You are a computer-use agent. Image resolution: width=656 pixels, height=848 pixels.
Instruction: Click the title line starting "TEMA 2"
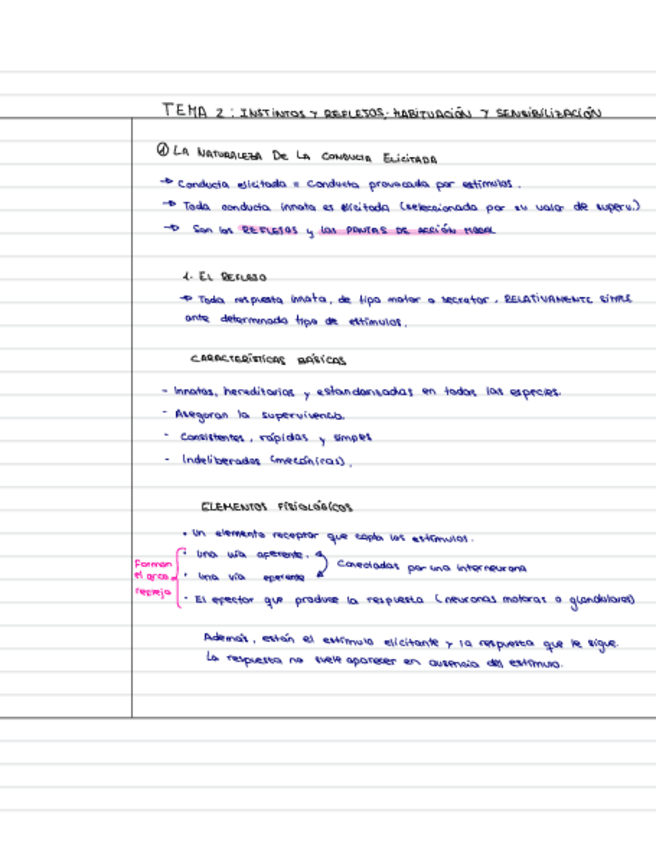click(x=382, y=111)
